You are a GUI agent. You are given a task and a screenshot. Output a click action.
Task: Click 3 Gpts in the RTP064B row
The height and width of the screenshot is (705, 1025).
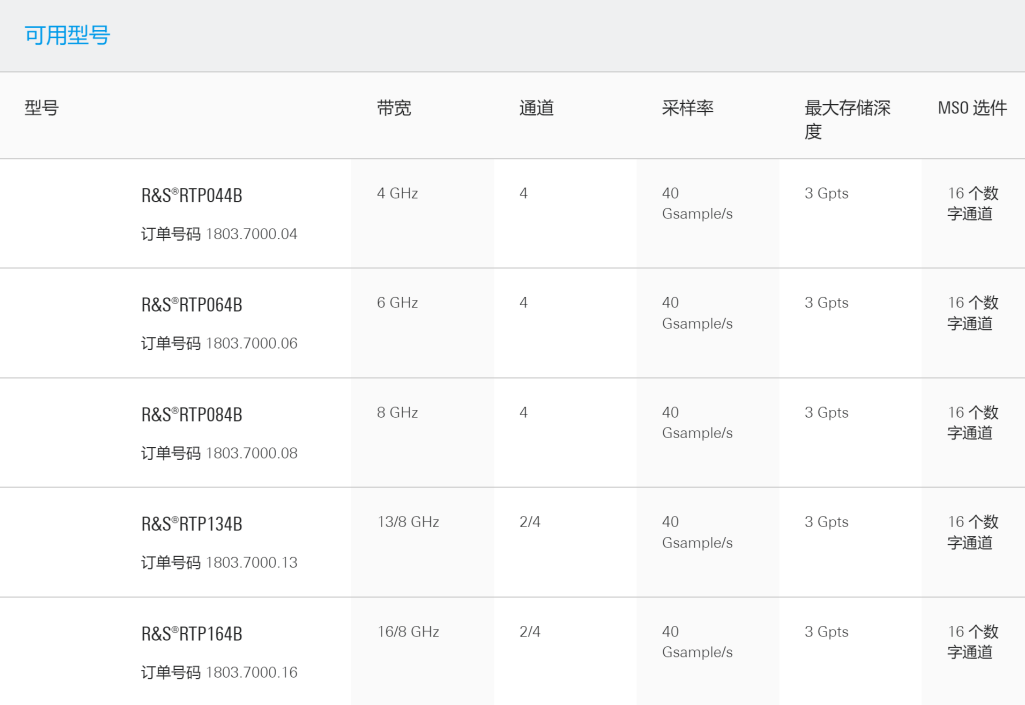(x=826, y=303)
